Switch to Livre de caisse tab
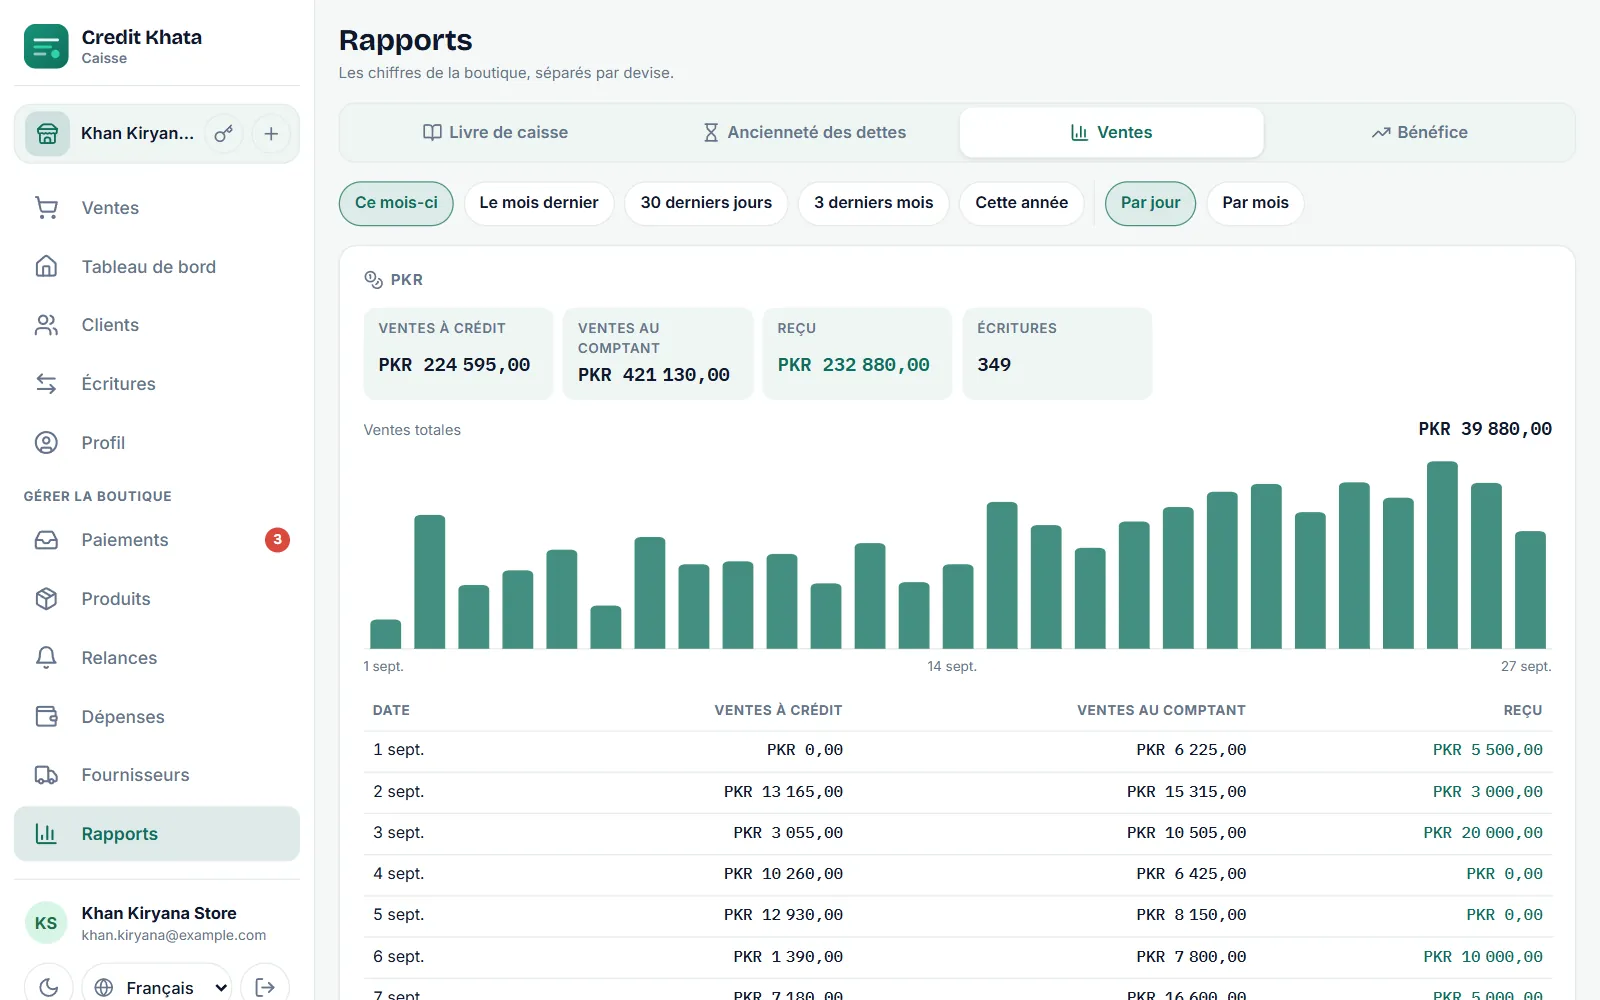This screenshot has height=1000, width=1600. [x=496, y=132]
